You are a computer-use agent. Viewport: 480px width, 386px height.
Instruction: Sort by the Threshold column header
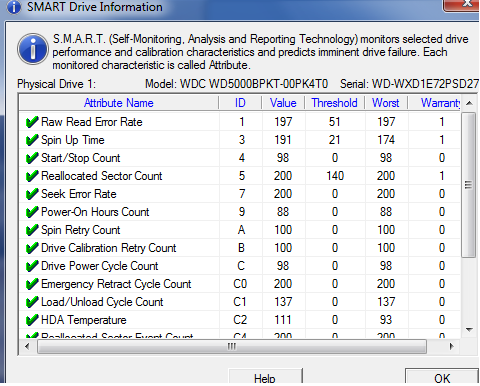pos(334,103)
